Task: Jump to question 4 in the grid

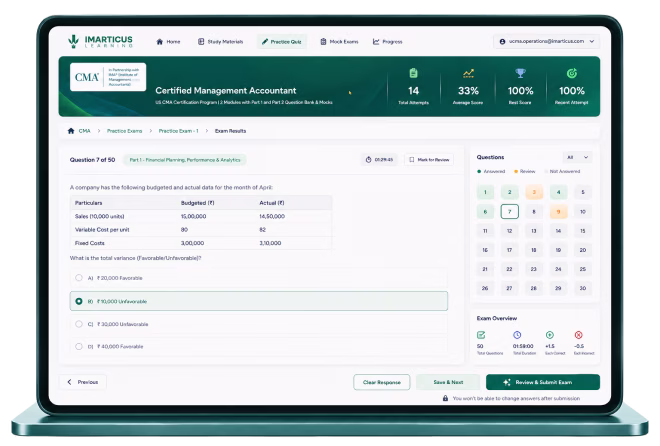Action: [559, 192]
